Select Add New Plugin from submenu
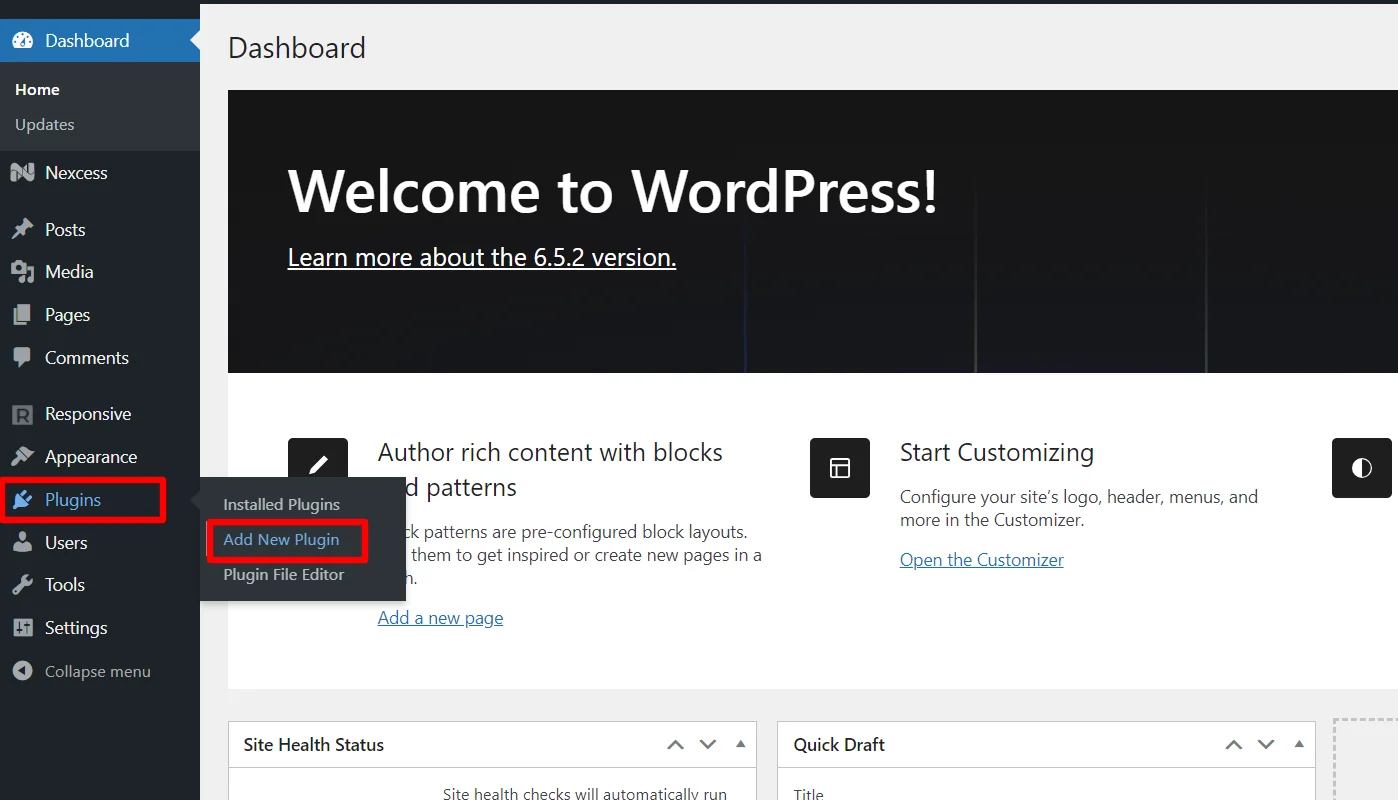This screenshot has height=800, width=1398. 281,540
